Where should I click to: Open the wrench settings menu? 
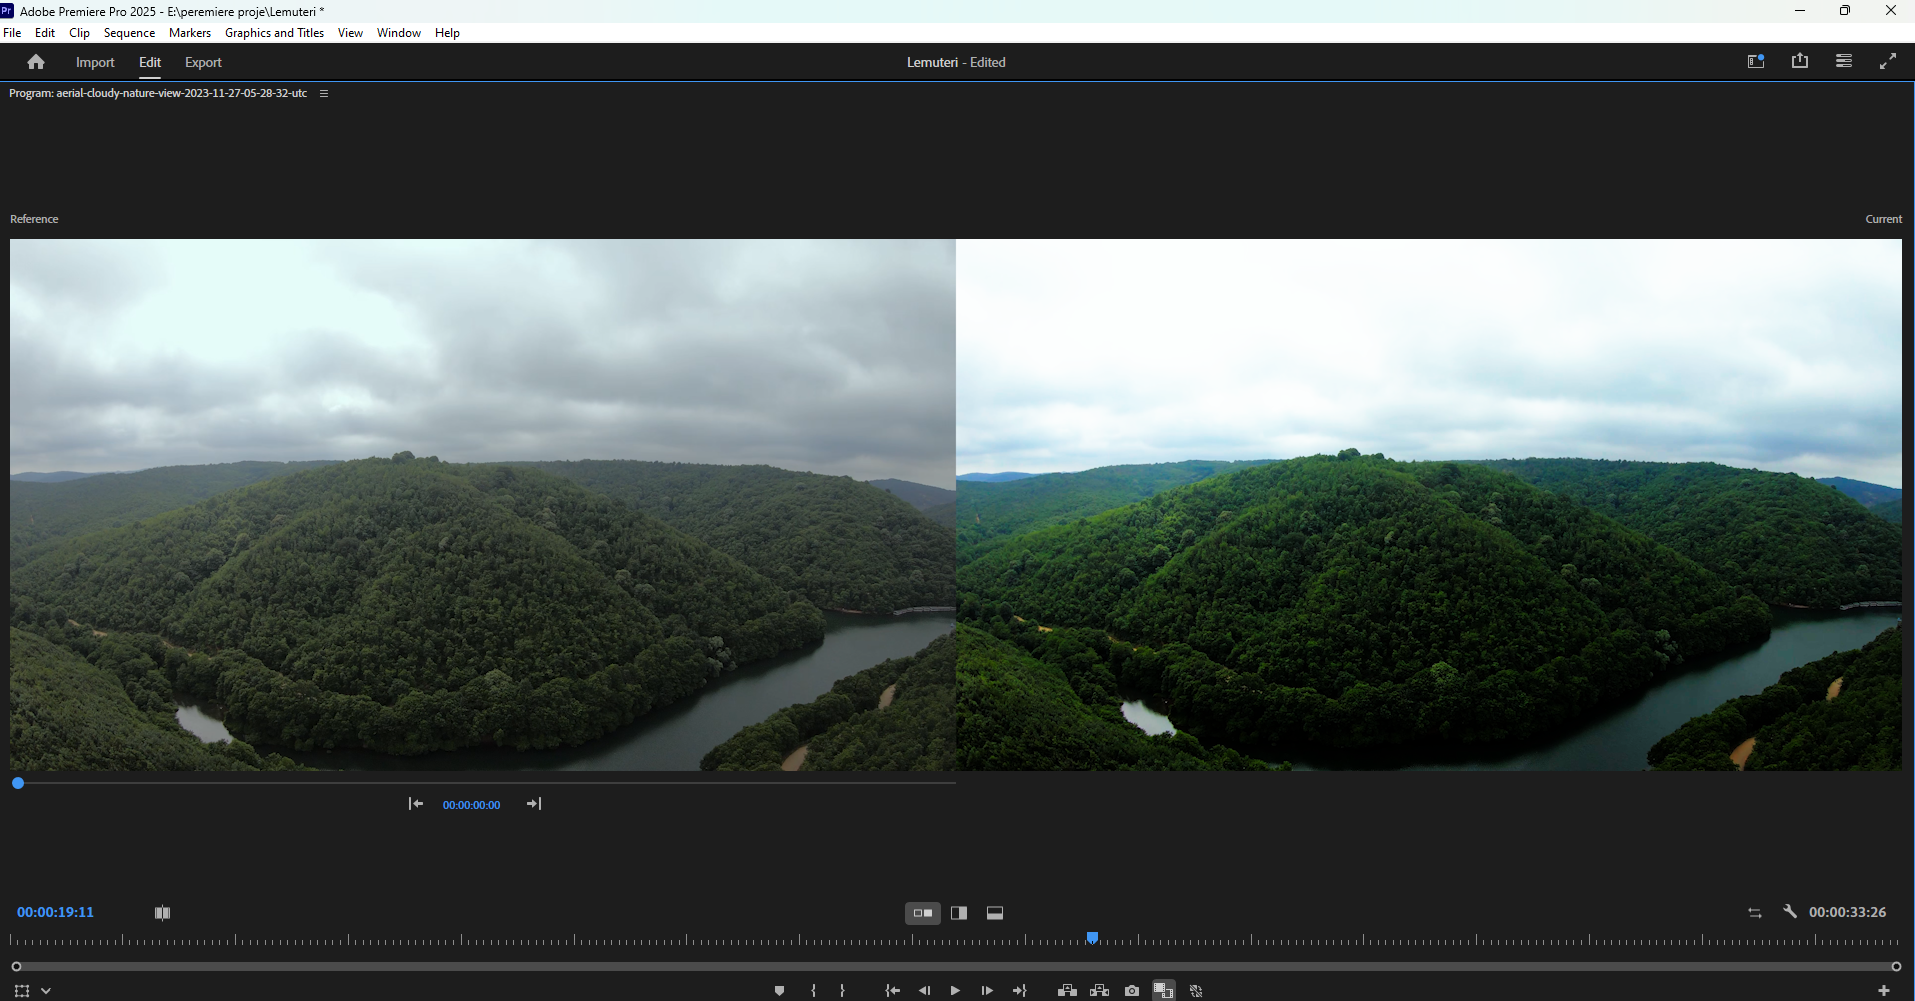click(x=1790, y=912)
